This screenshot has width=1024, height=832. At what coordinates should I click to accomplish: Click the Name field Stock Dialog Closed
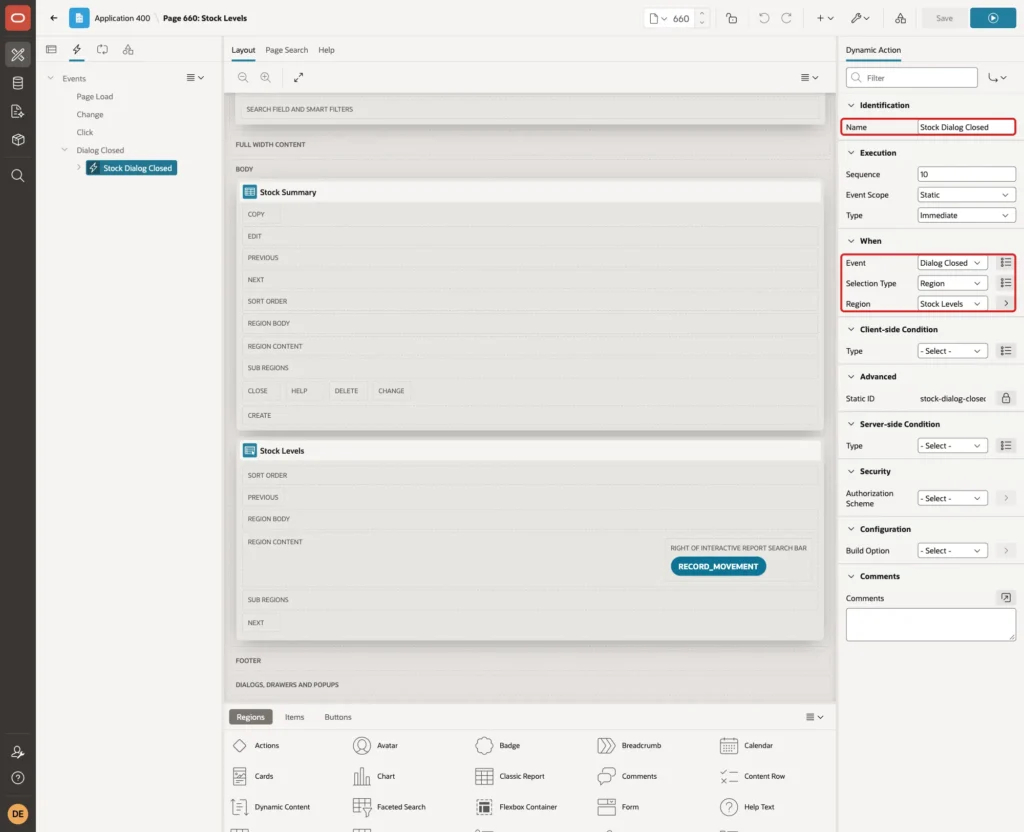pos(966,127)
